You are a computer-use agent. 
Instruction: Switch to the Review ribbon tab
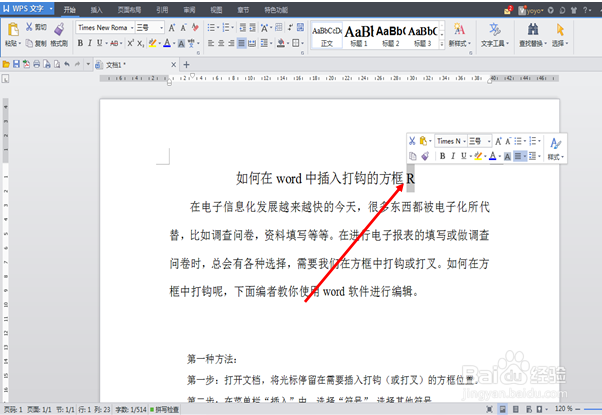189,10
